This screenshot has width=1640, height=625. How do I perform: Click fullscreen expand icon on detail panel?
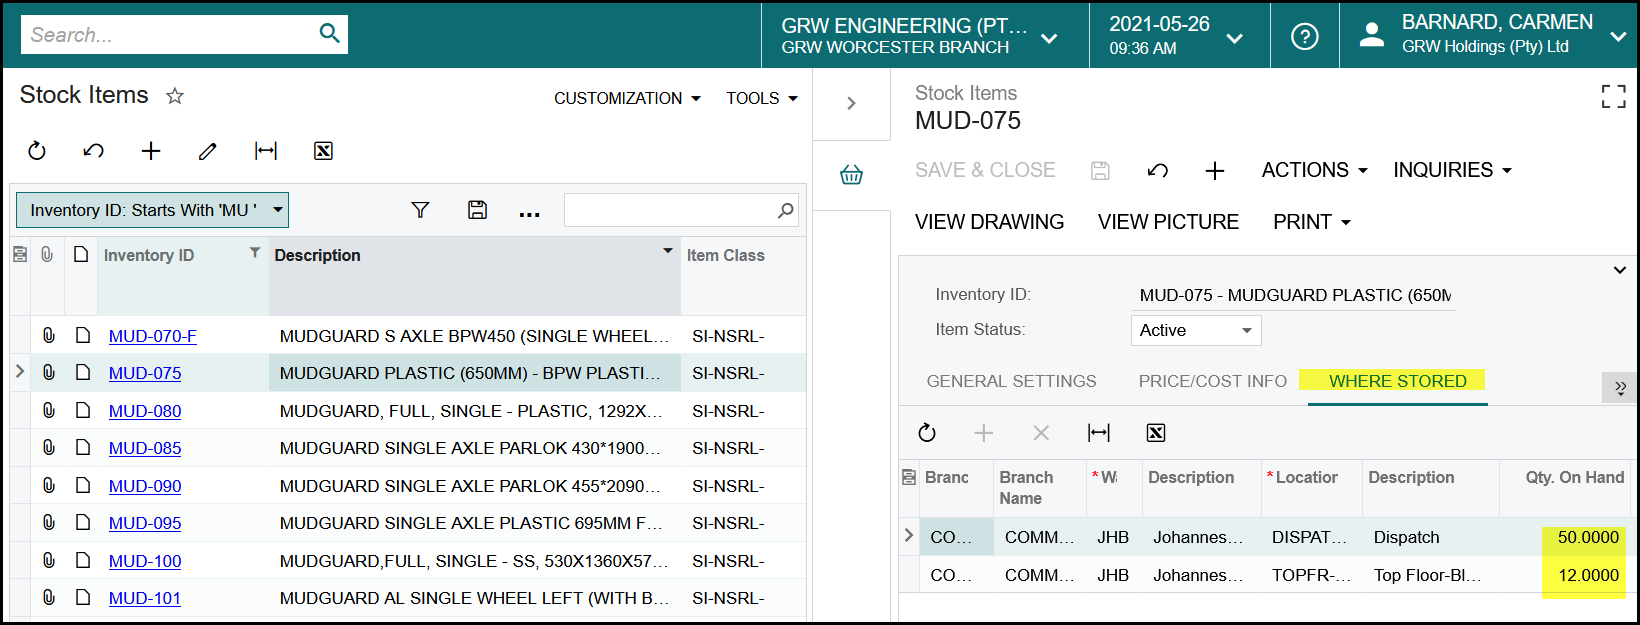tap(1613, 96)
